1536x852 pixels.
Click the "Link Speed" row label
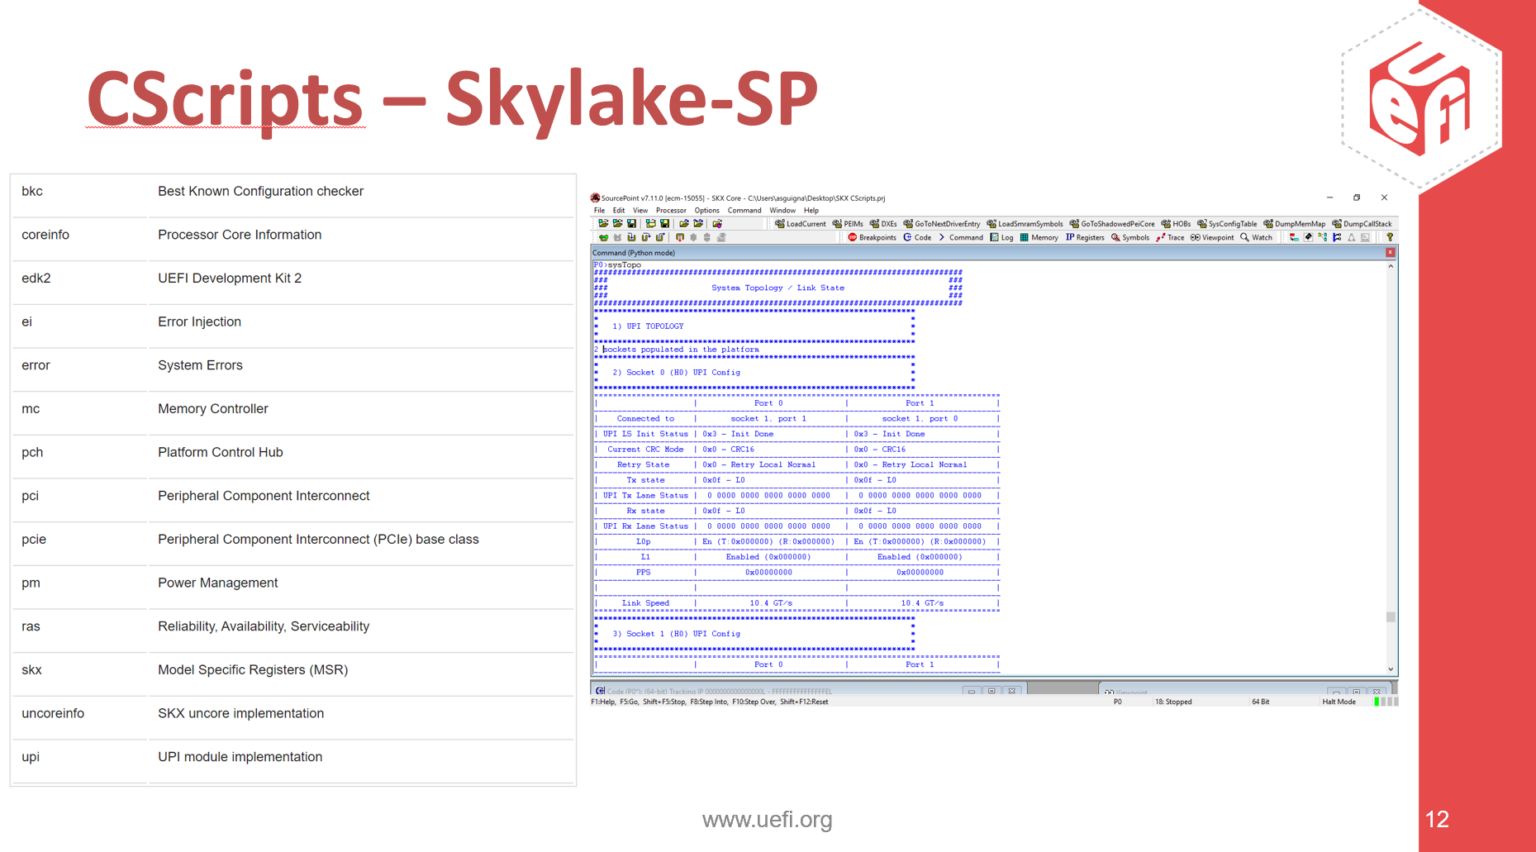tap(645, 603)
